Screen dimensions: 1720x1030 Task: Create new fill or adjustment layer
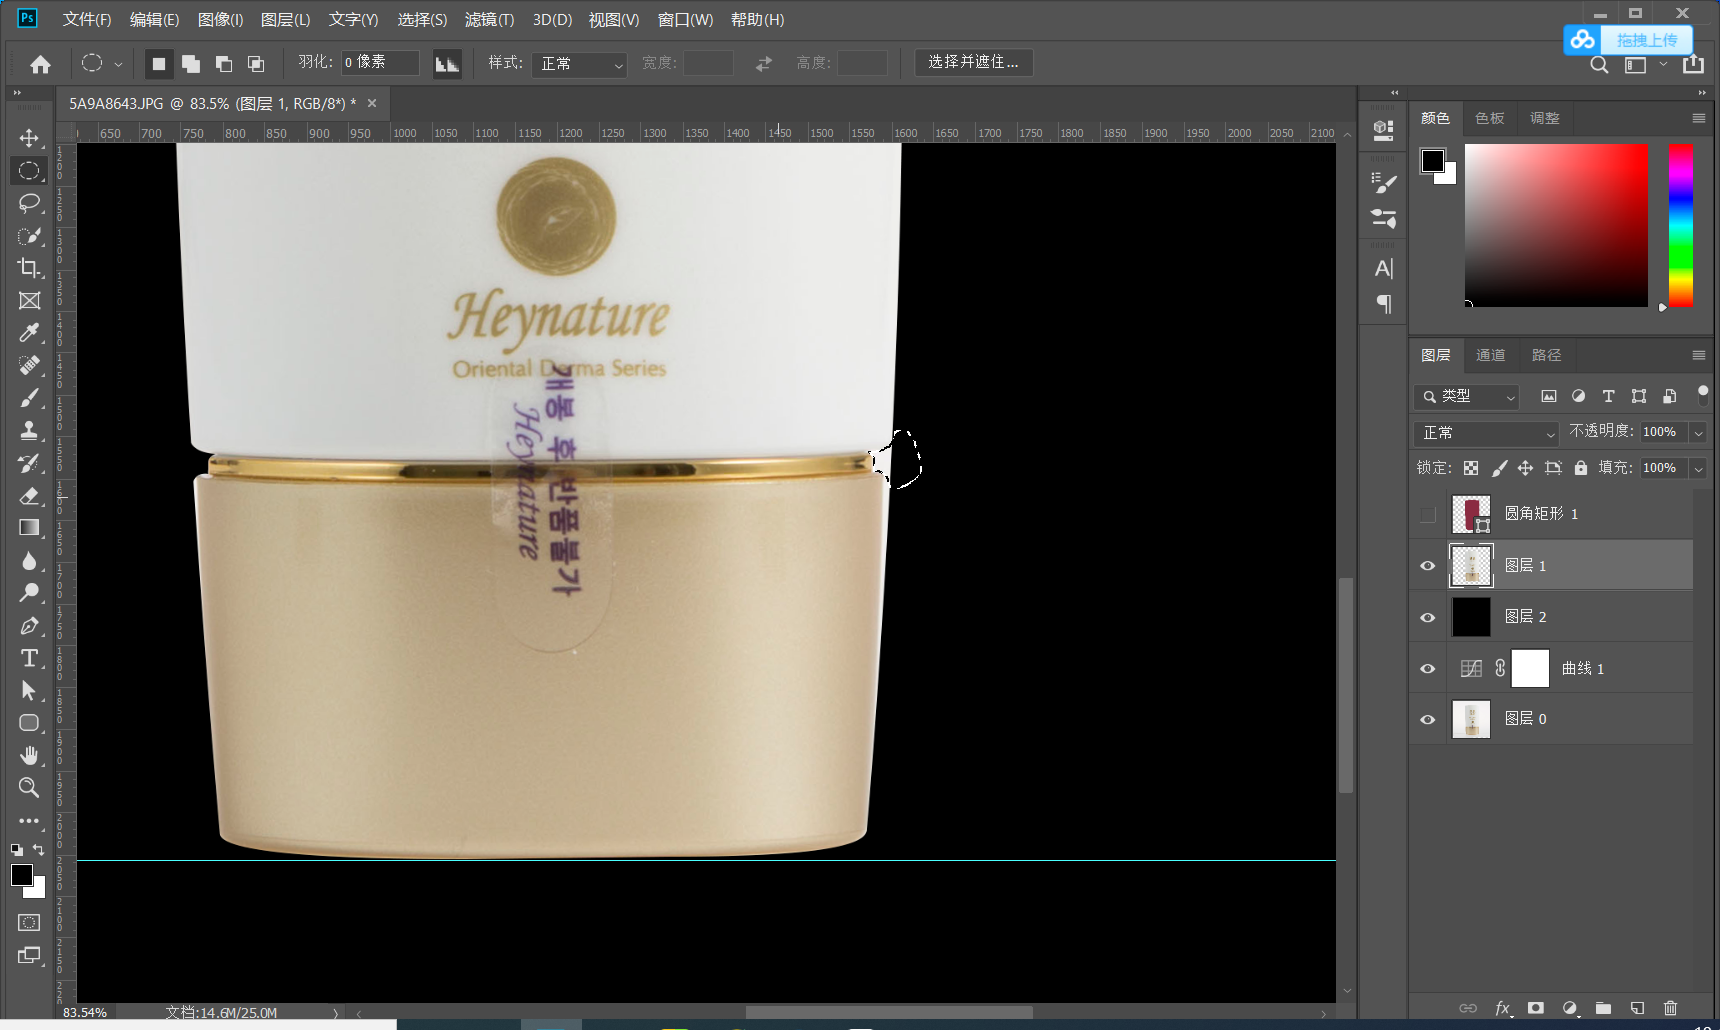pos(1570,1008)
